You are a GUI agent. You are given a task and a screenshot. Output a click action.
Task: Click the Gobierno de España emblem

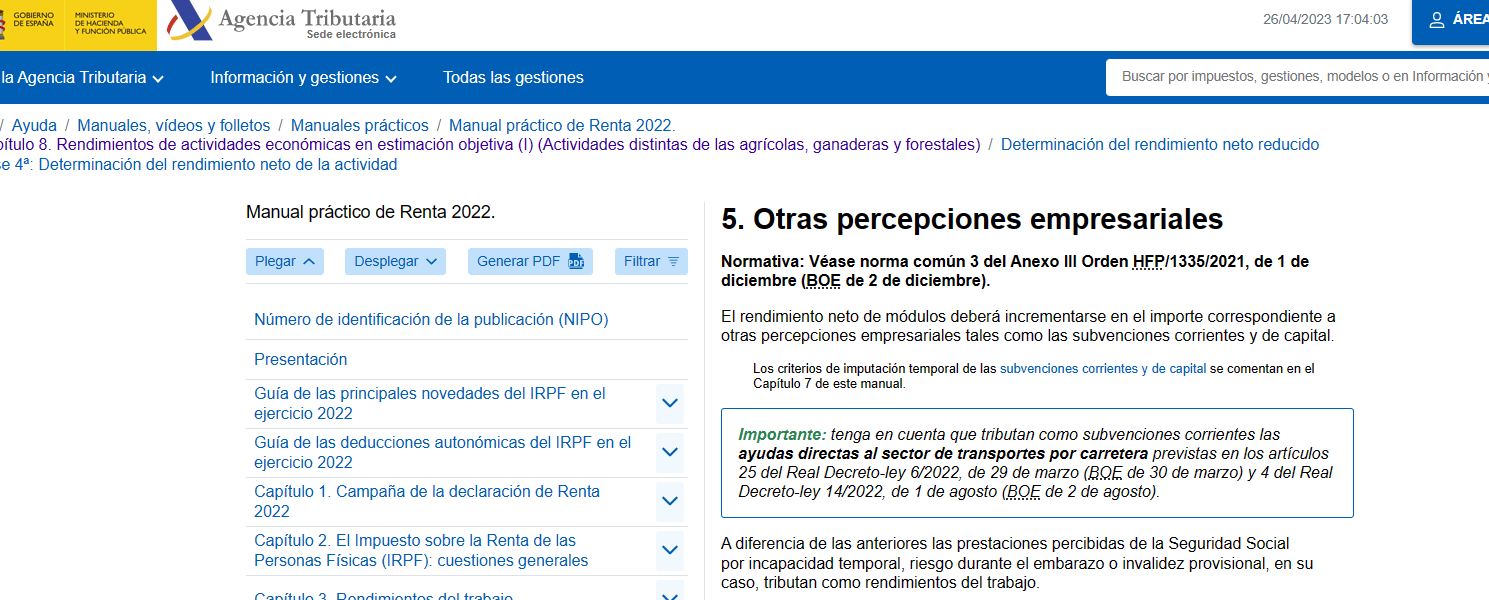point(34,24)
